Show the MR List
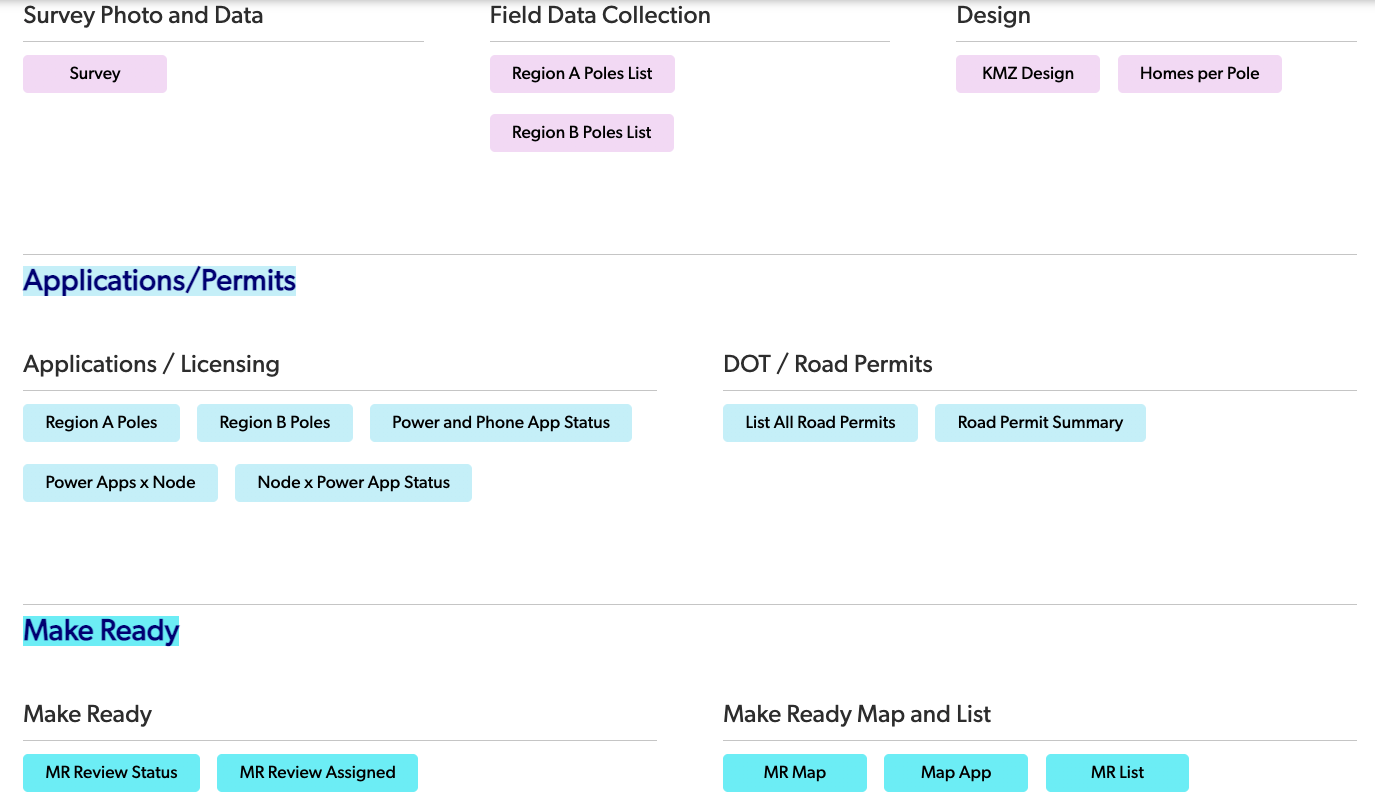The height and width of the screenshot is (799, 1375). pos(1117,773)
